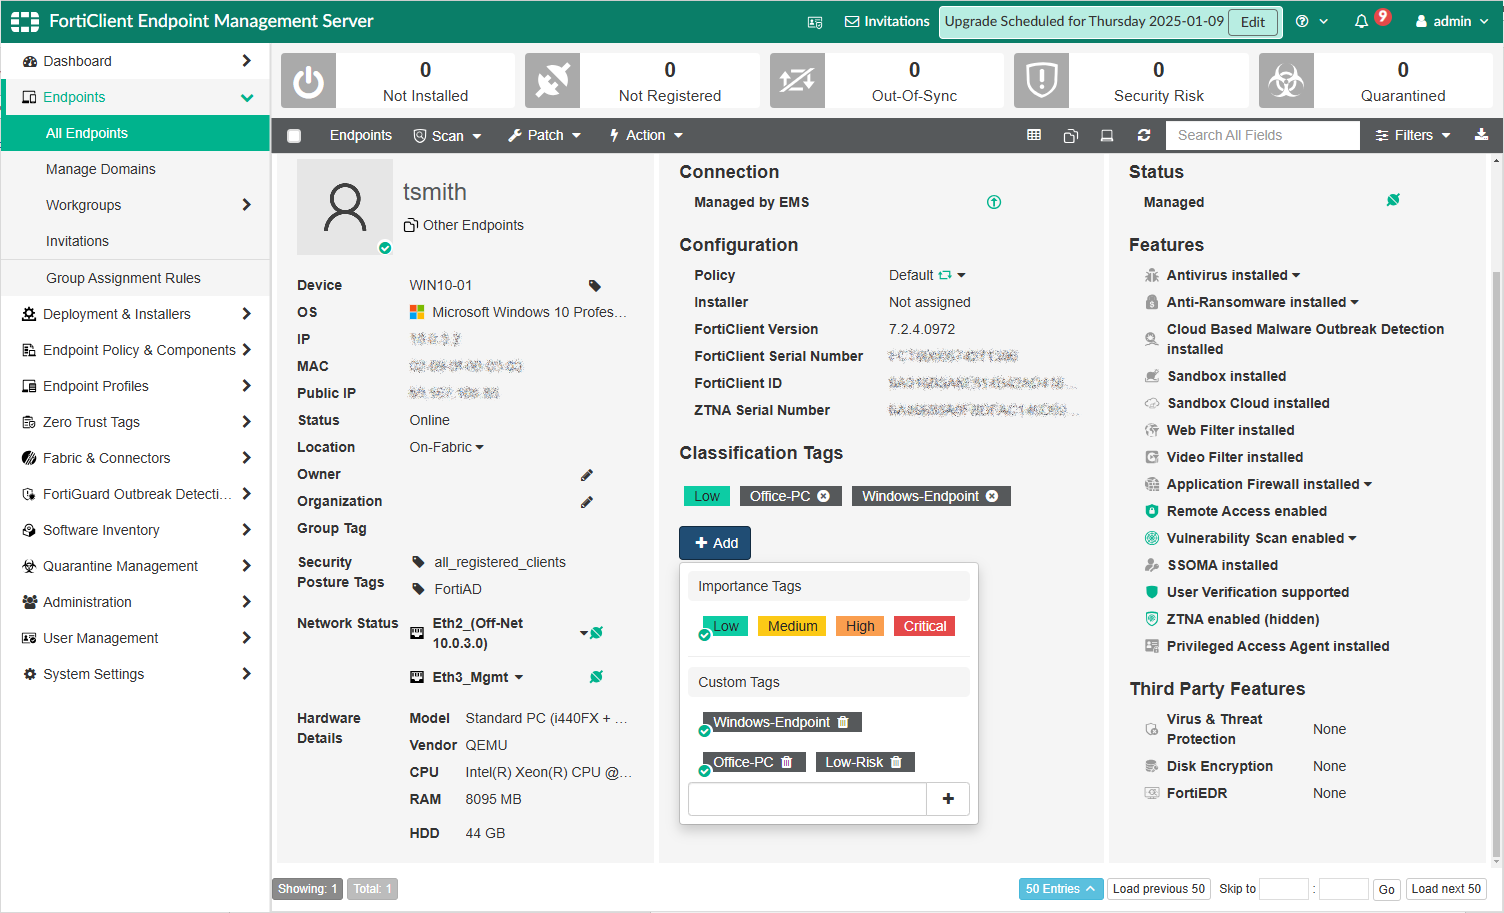This screenshot has width=1504, height=913.
Task: Toggle the select-all endpoints checkbox
Action: tap(294, 136)
